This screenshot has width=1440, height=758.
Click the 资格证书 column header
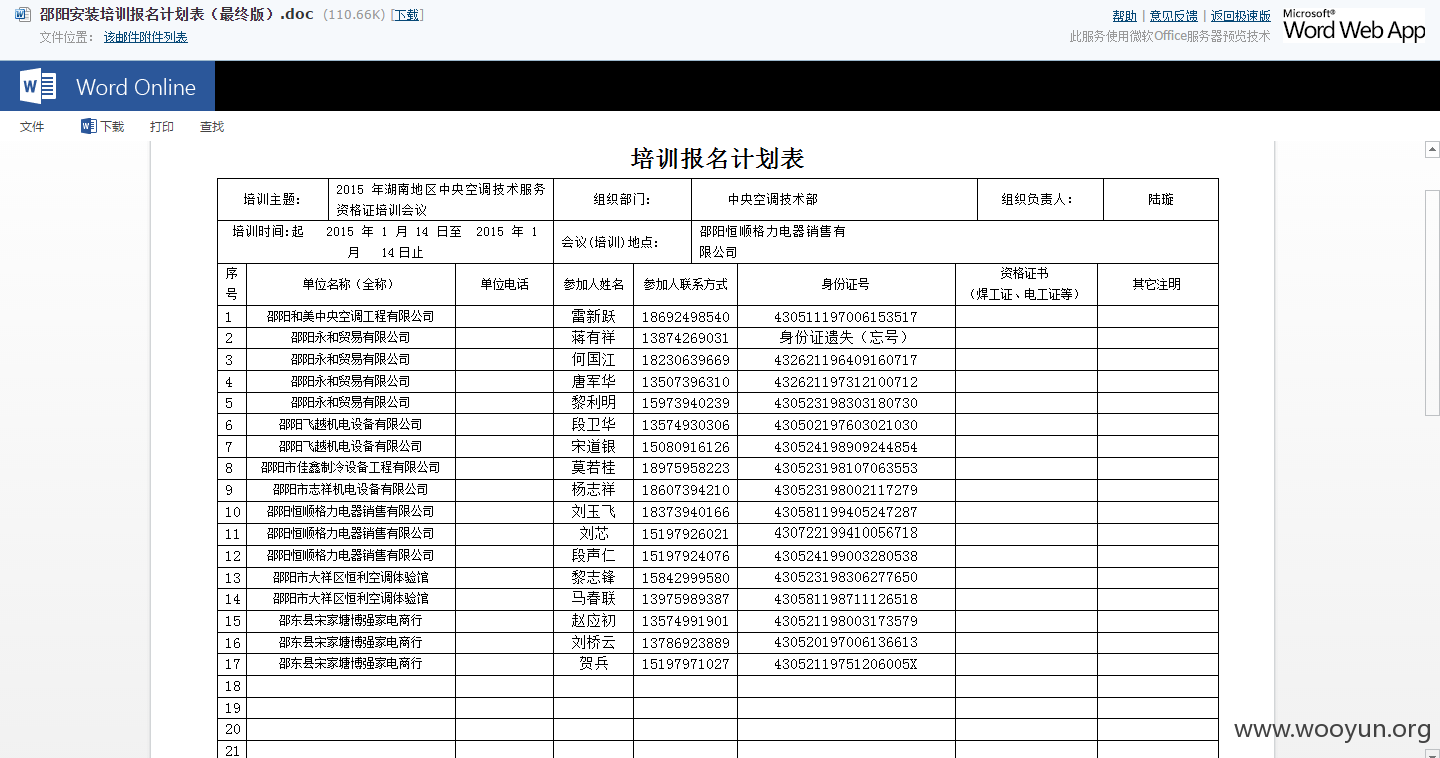coord(1026,284)
